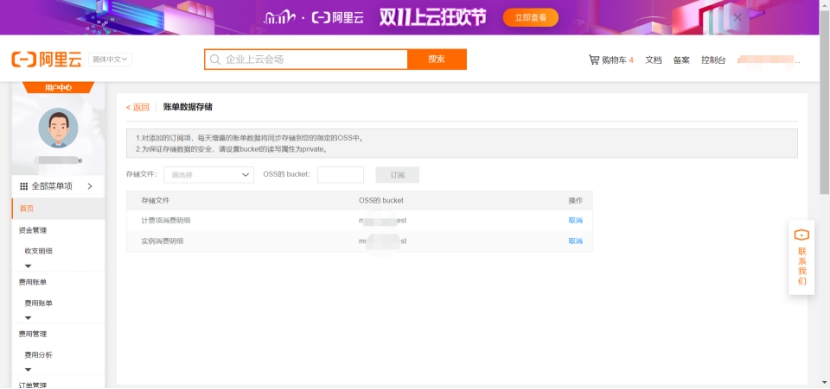Expand the chevron next to 全部菜单项

tap(89, 186)
